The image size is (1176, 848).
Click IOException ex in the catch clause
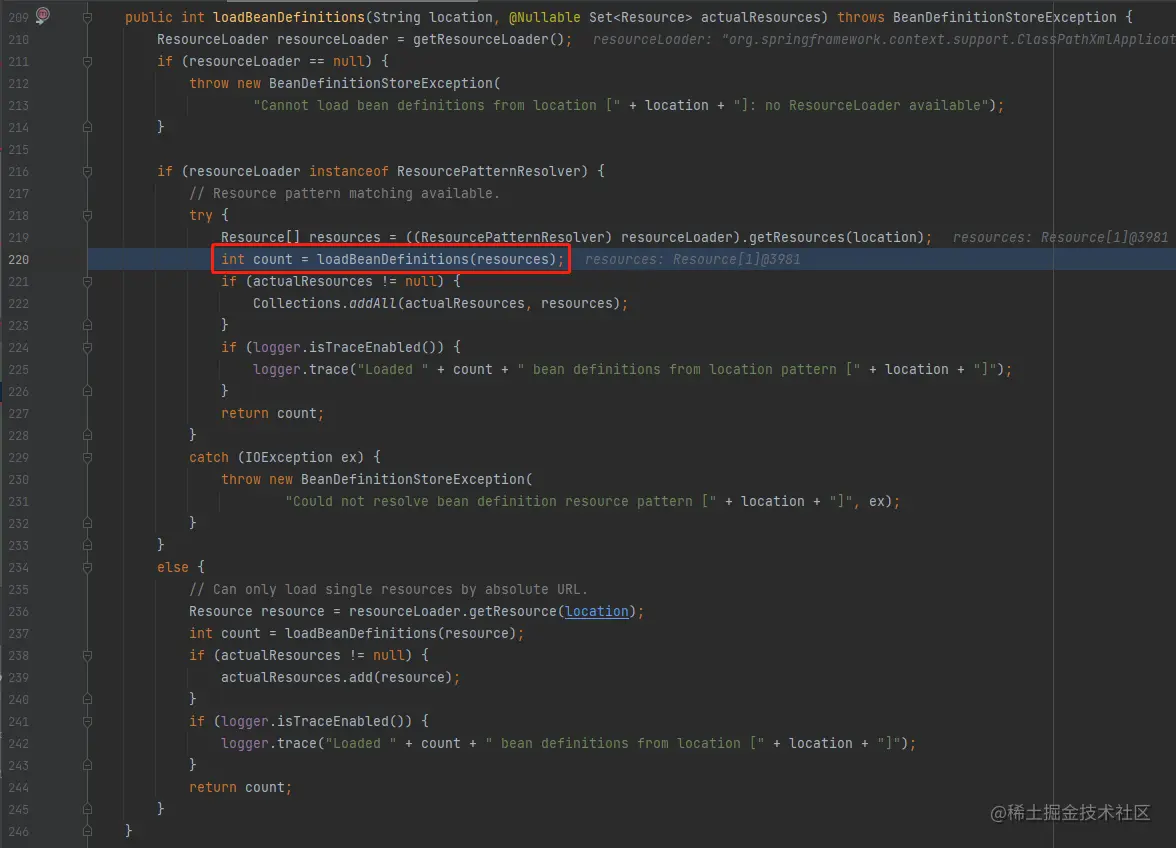click(x=304, y=457)
